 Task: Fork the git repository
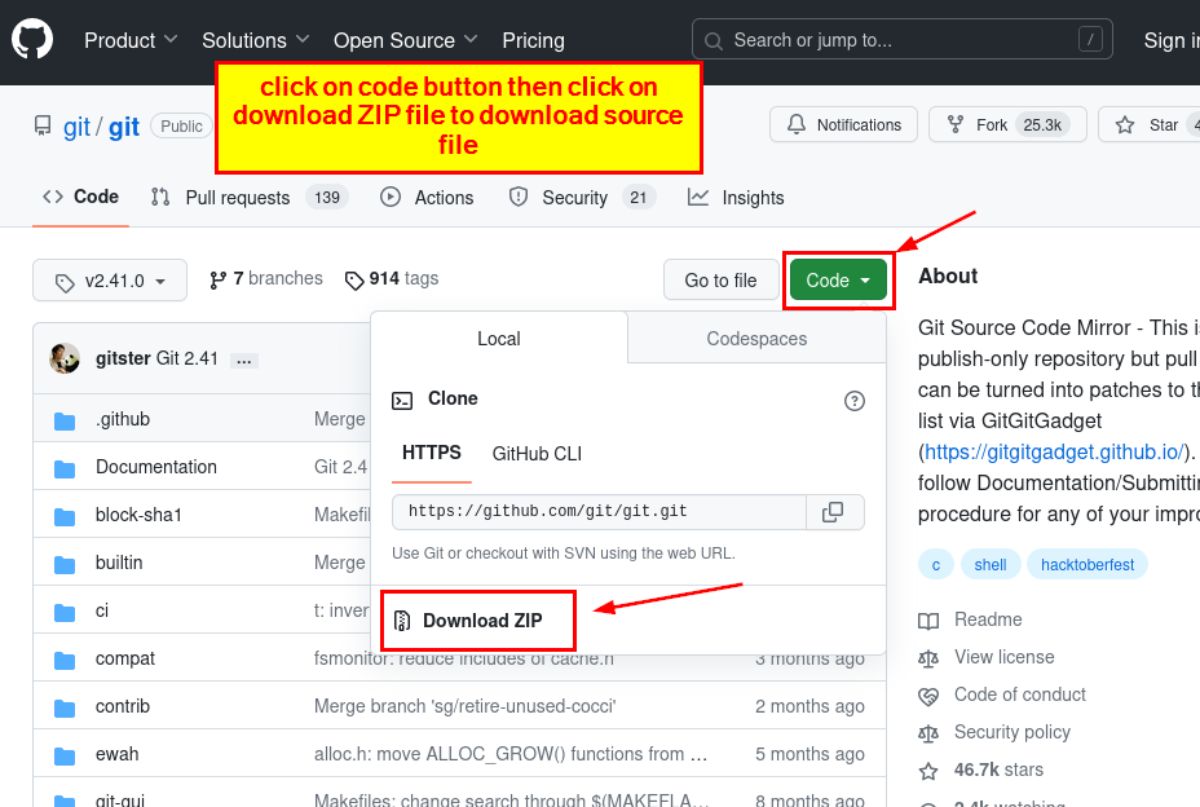[x=1005, y=125]
